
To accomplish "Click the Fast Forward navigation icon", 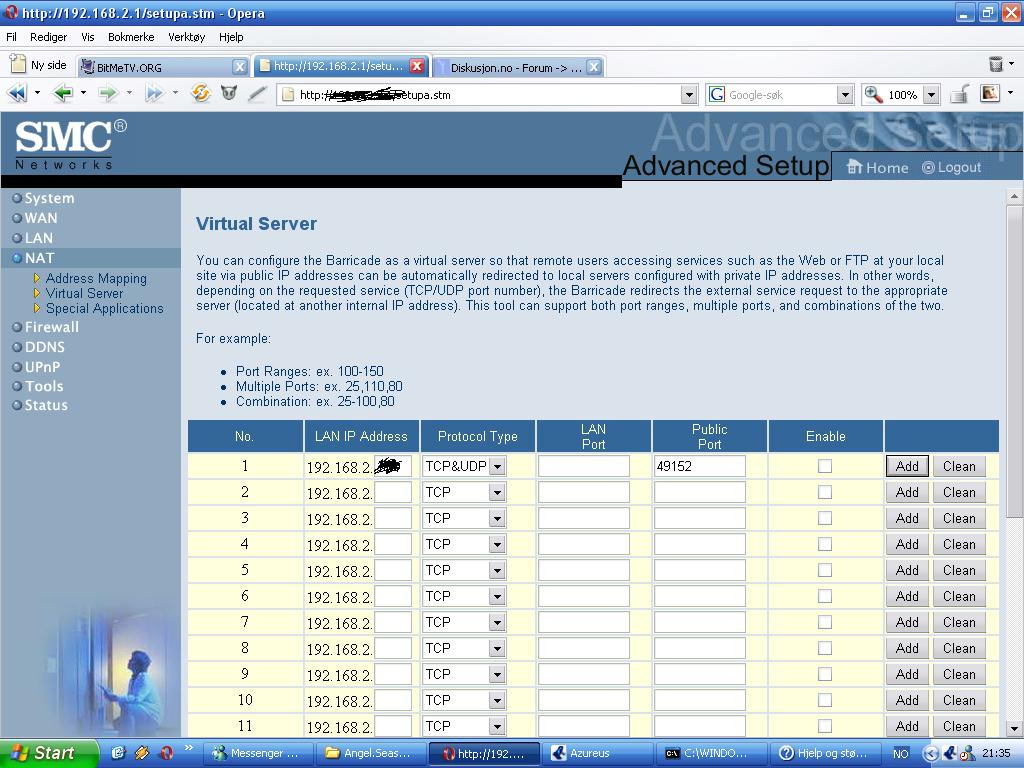I will [154, 94].
